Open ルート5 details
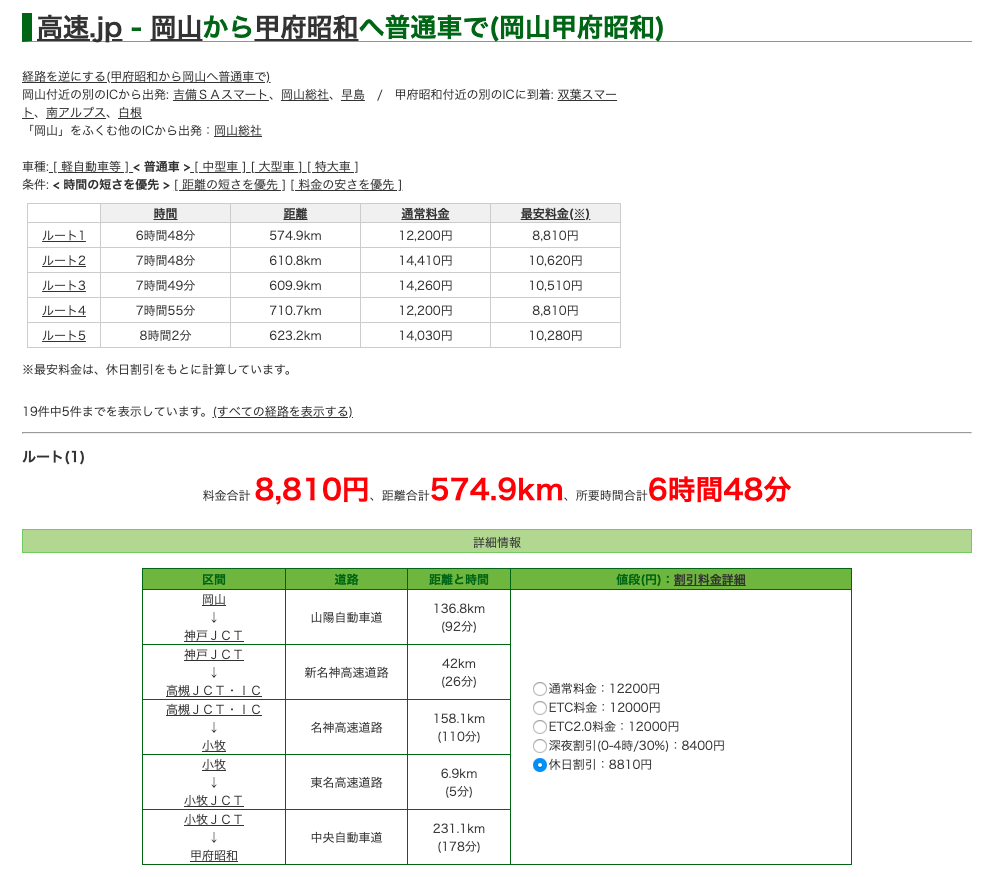Image resolution: width=989 pixels, height=877 pixels. click(64, 336)
